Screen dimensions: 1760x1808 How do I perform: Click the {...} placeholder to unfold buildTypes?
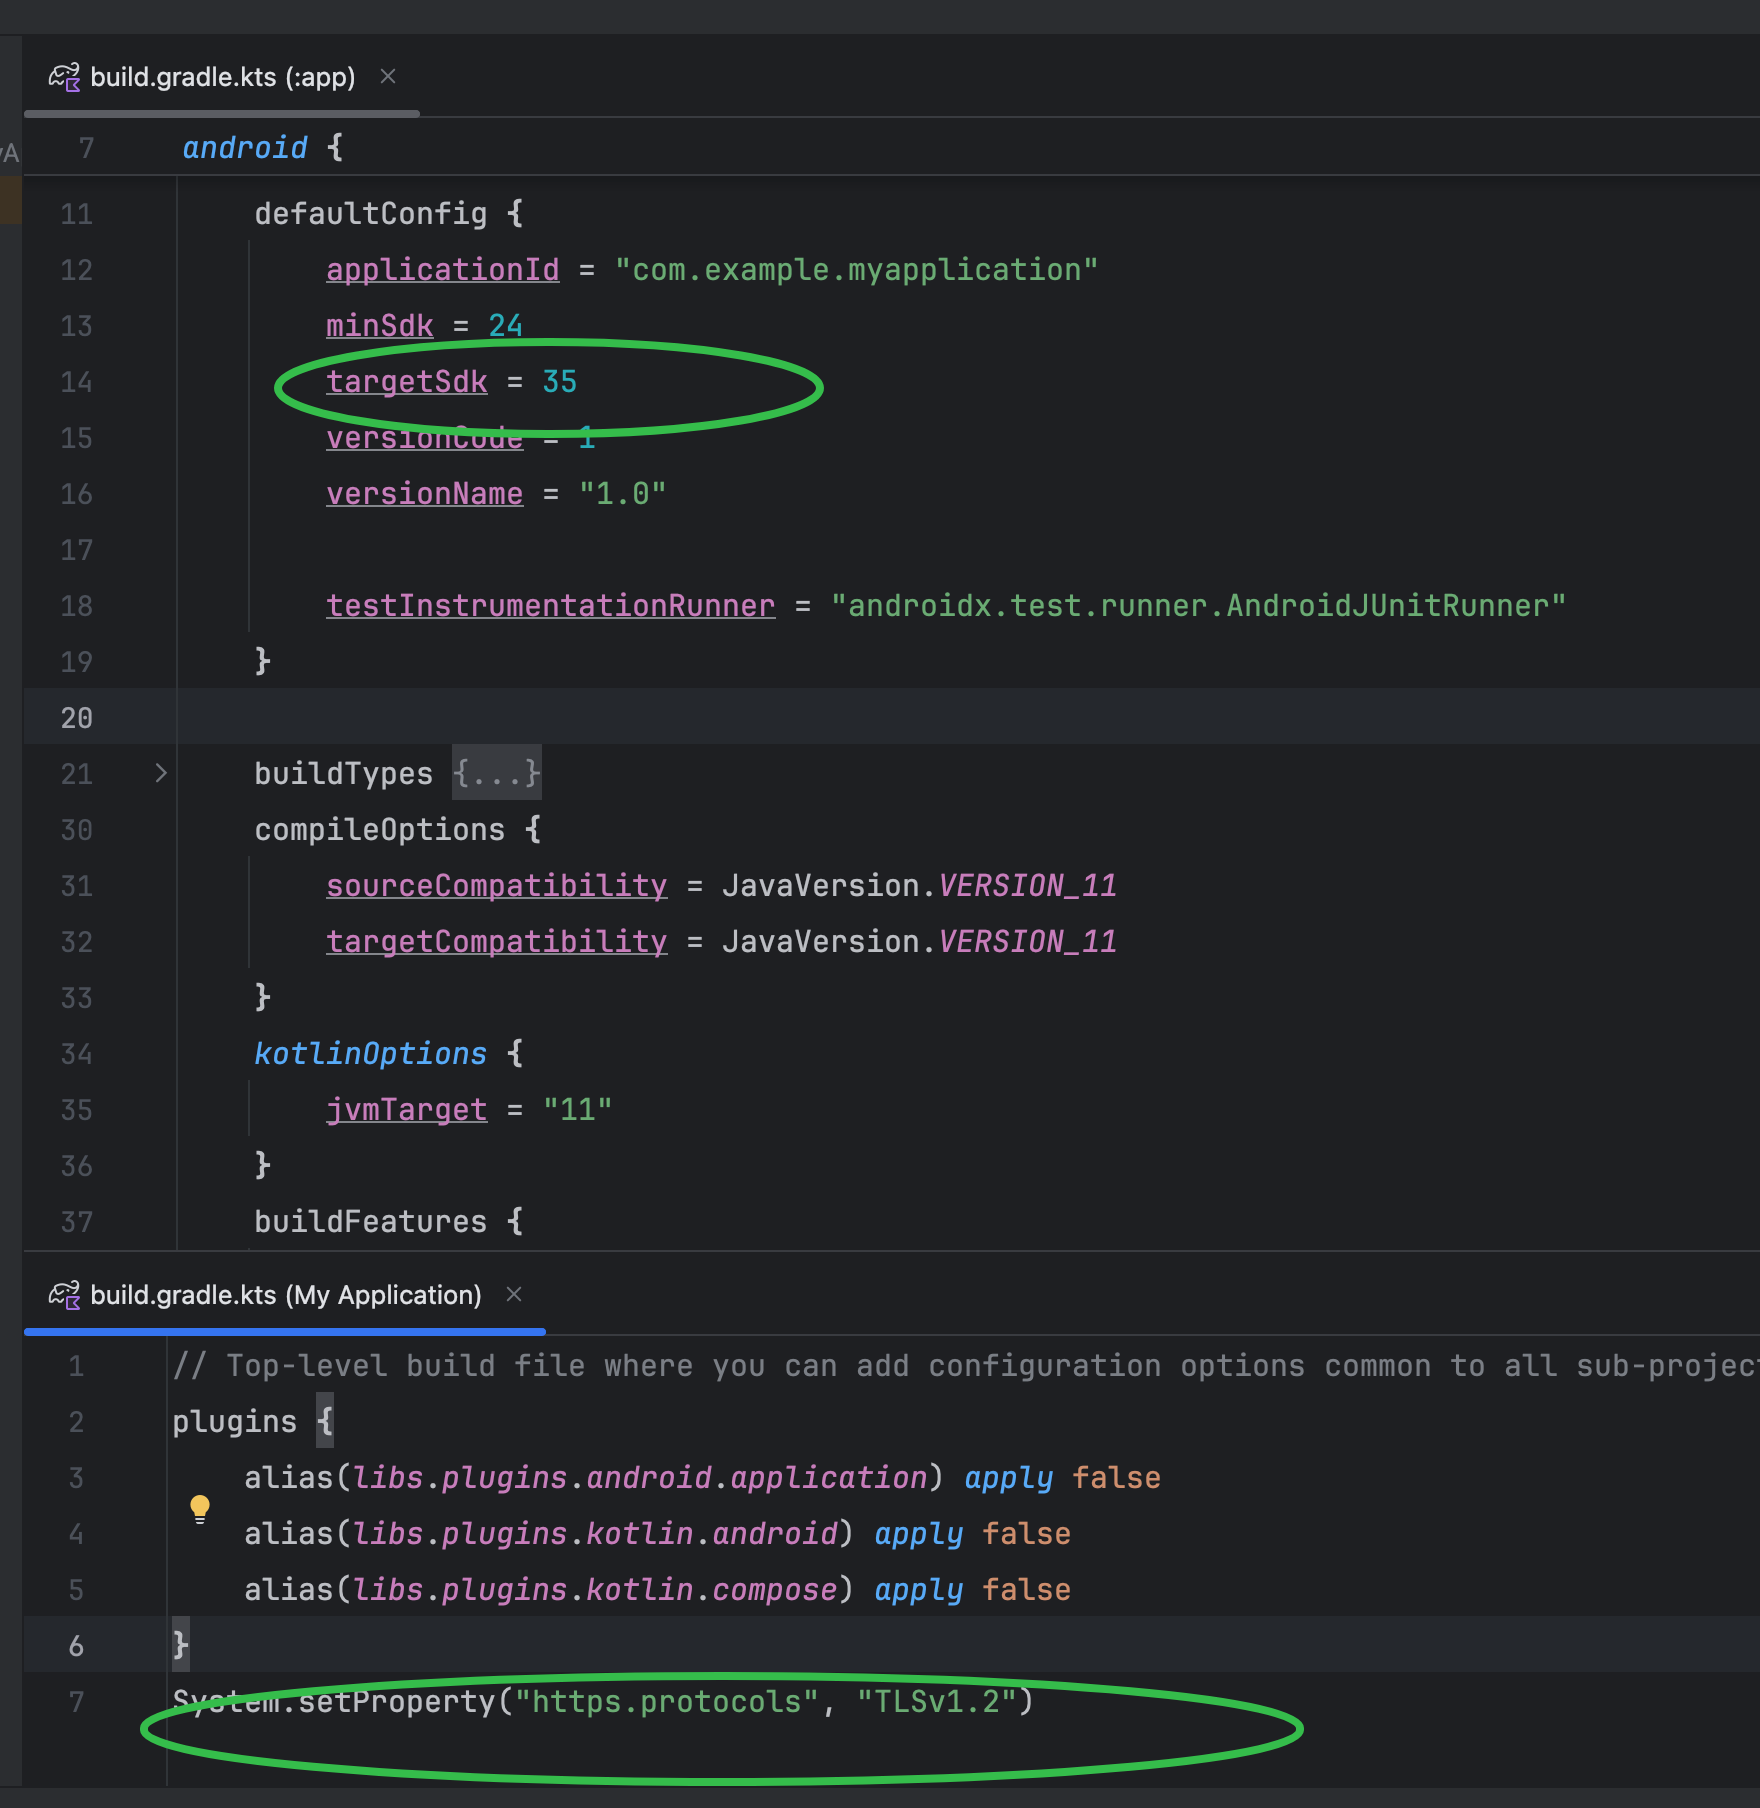(497, 772)
